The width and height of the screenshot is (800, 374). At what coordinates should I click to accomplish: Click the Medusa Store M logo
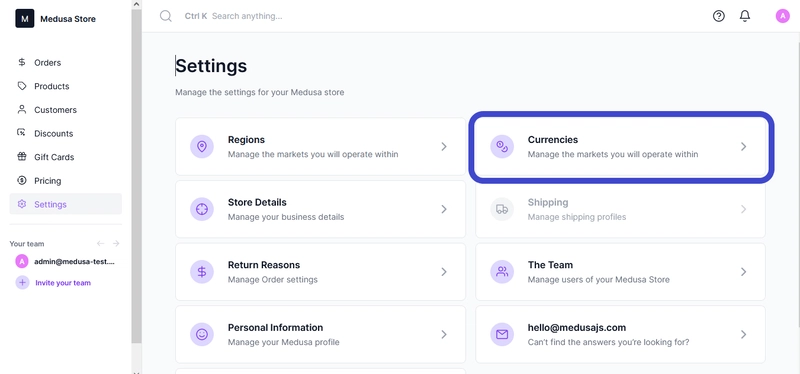click(x=24, y=18)
